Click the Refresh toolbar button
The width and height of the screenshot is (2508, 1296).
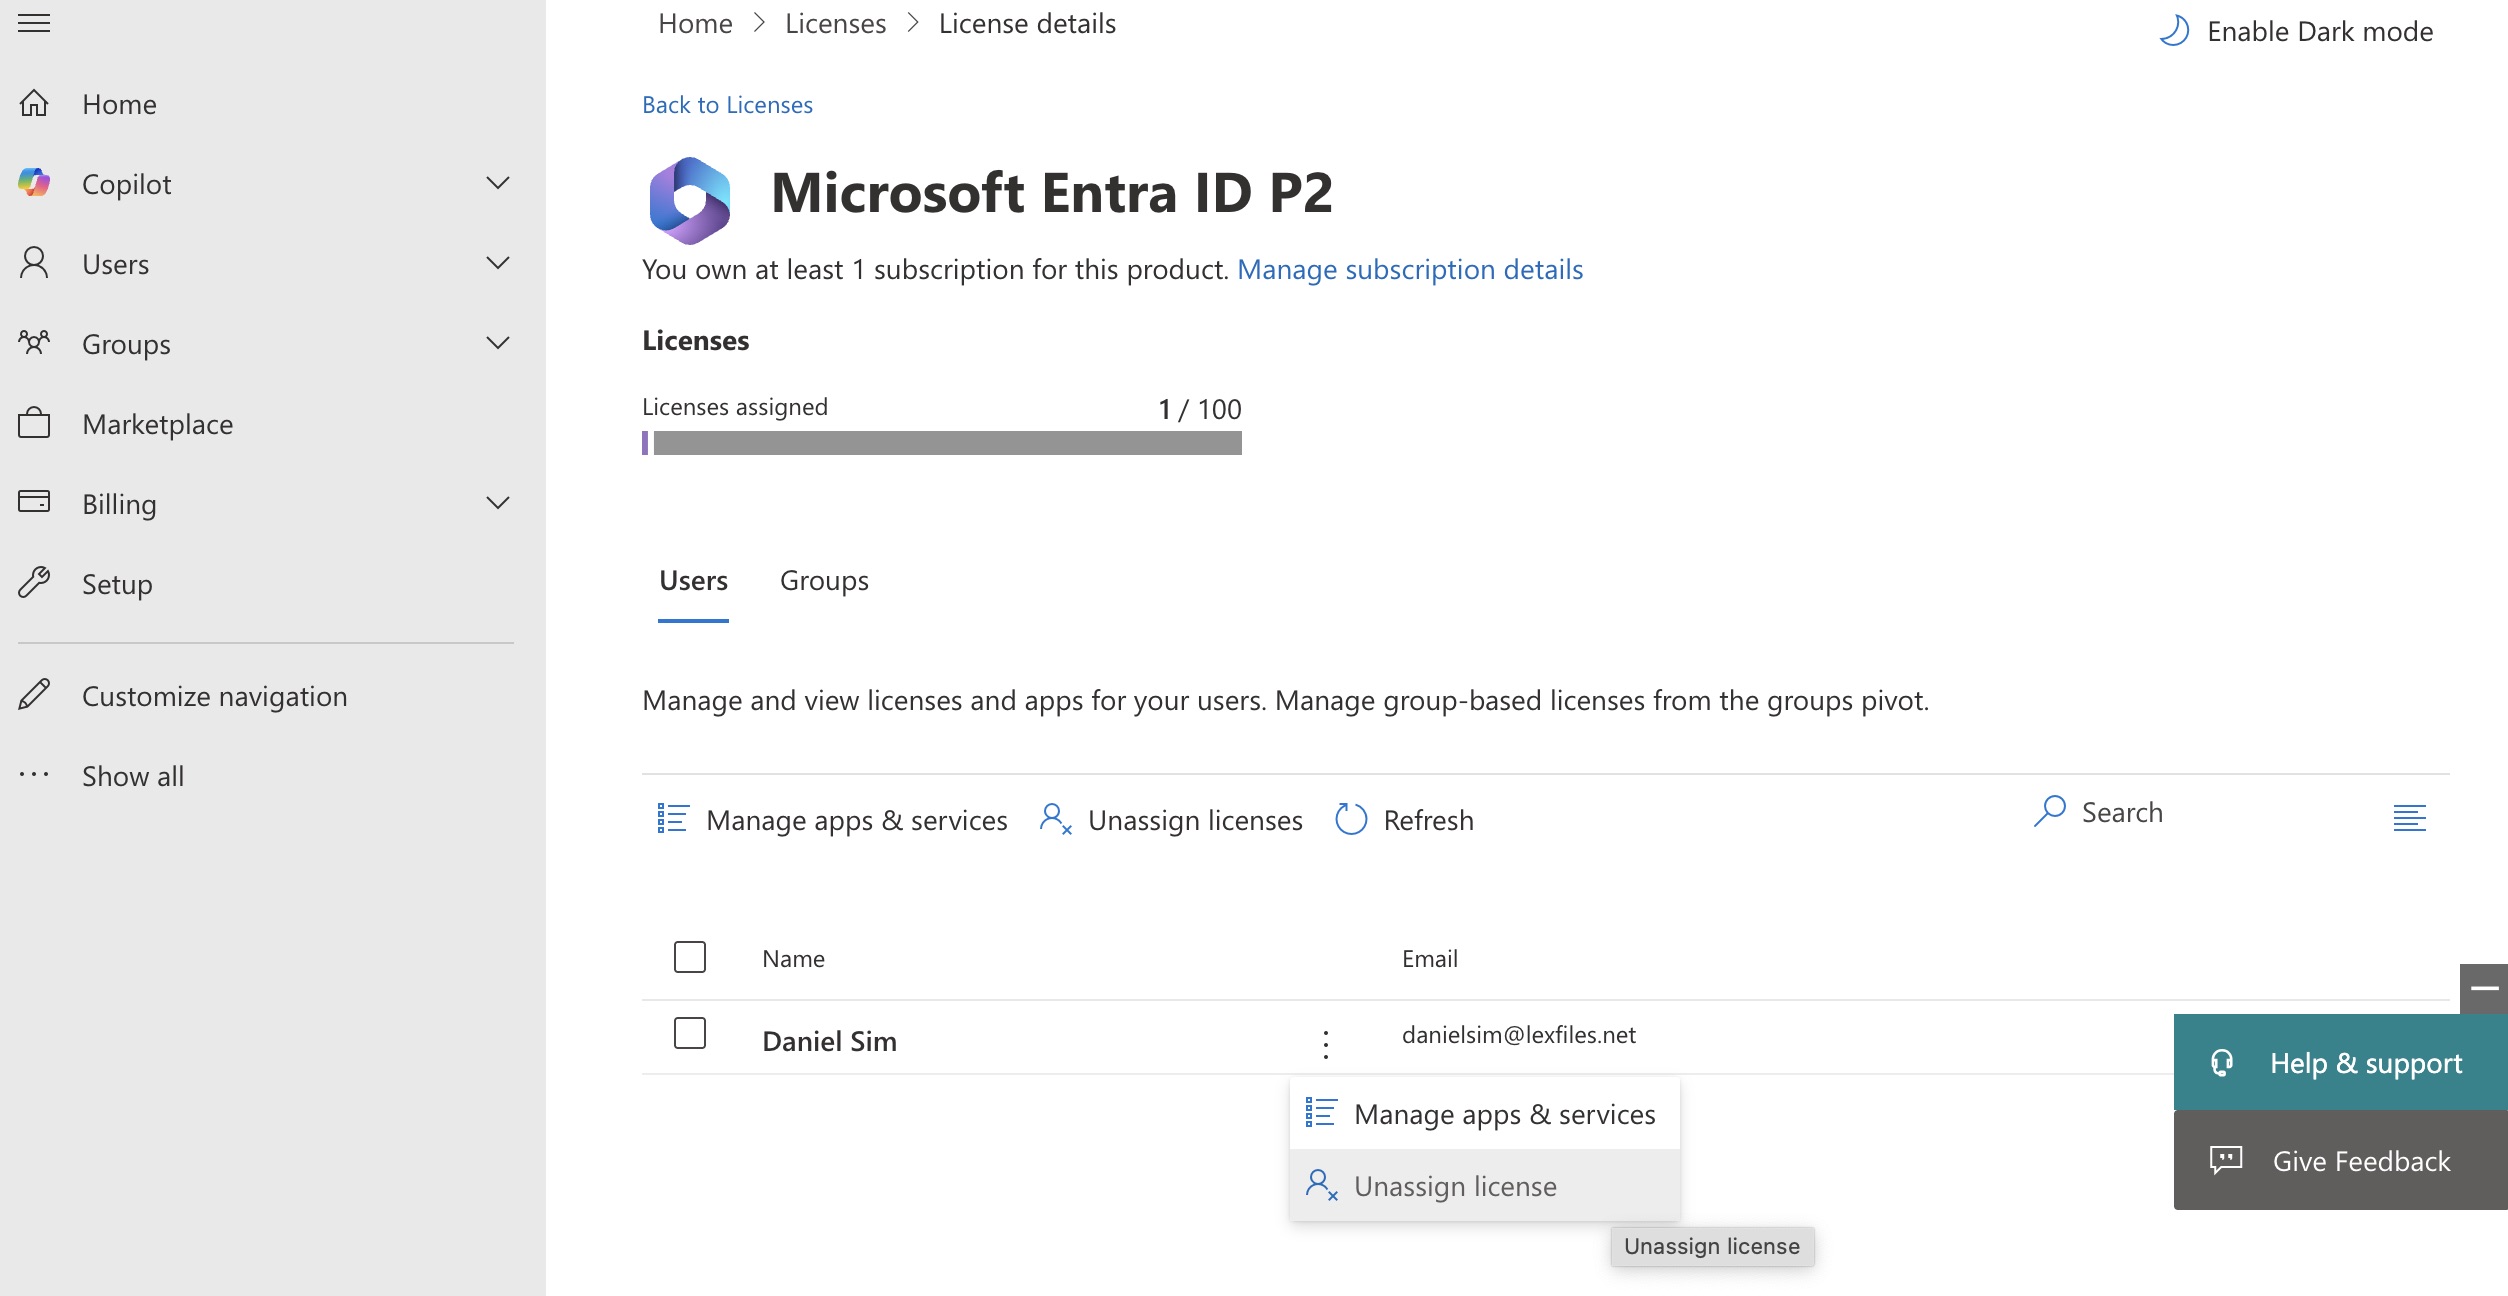click(x=1404, y=820)
